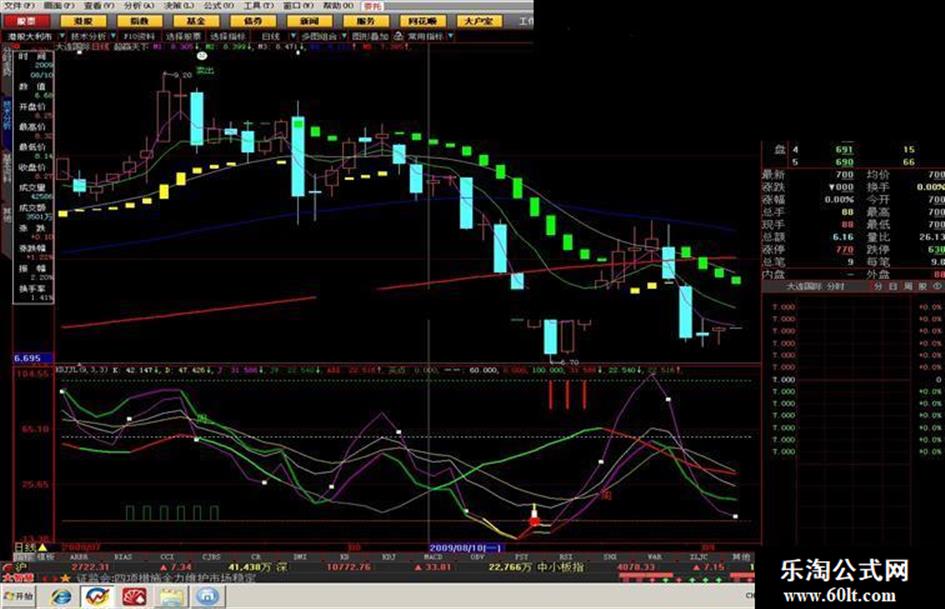Click the red upward arrow signal on the KDJ chart
The image size is (945, 609).
point(534,516)
